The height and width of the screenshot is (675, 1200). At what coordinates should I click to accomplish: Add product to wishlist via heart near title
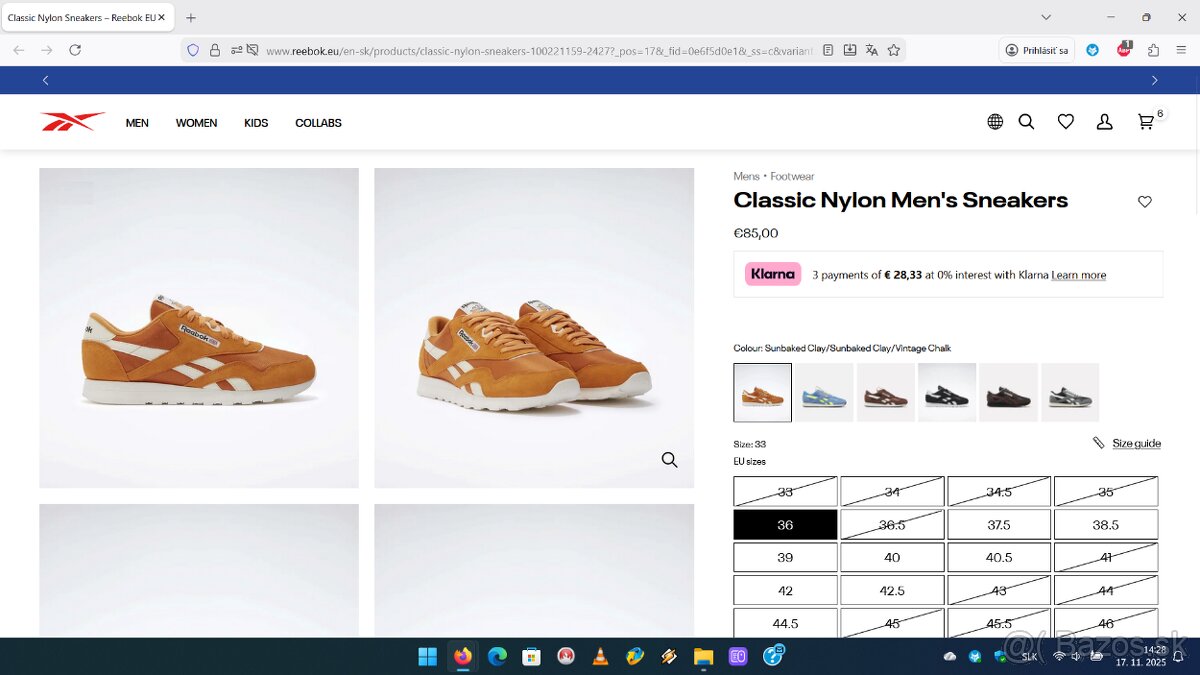pos(1144,201)
